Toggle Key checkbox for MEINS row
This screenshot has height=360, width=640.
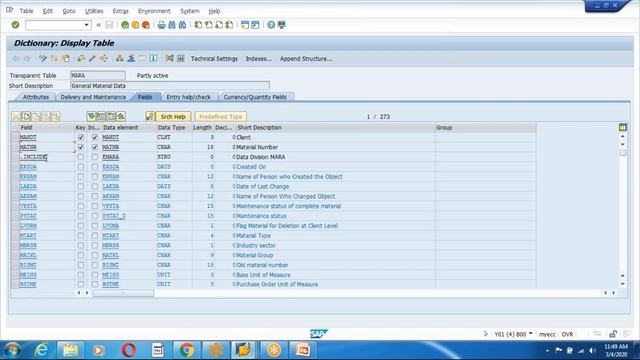pos(81,275)
